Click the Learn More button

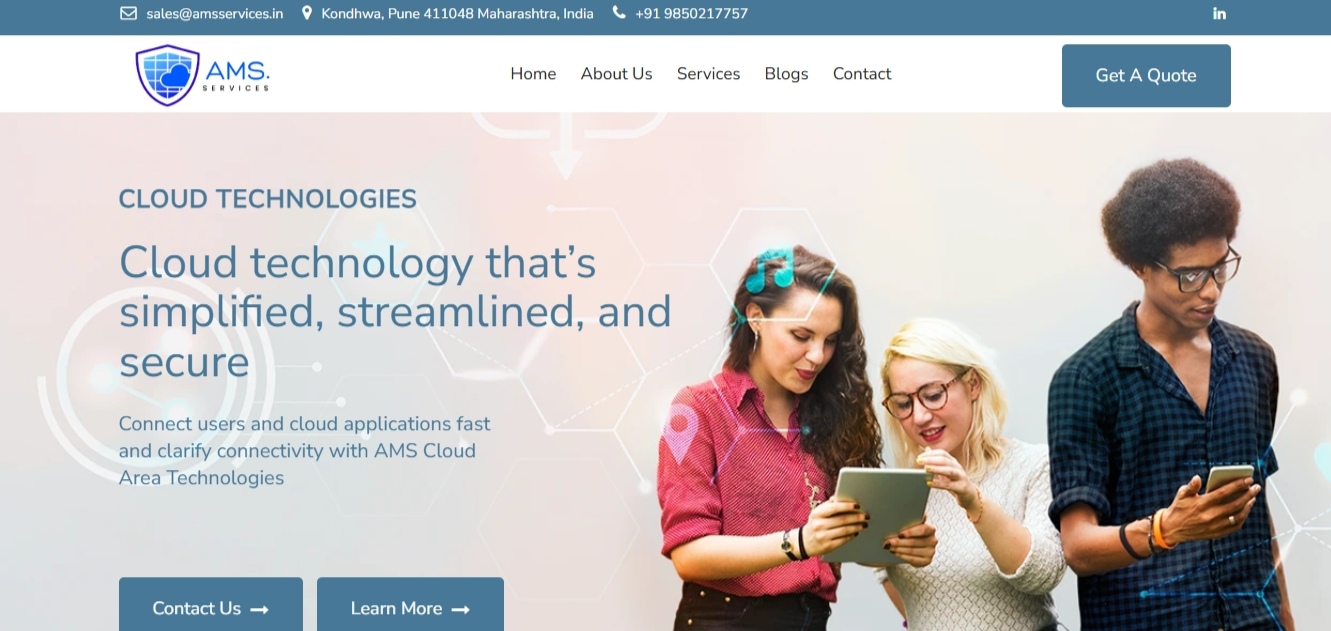[410, 604]
